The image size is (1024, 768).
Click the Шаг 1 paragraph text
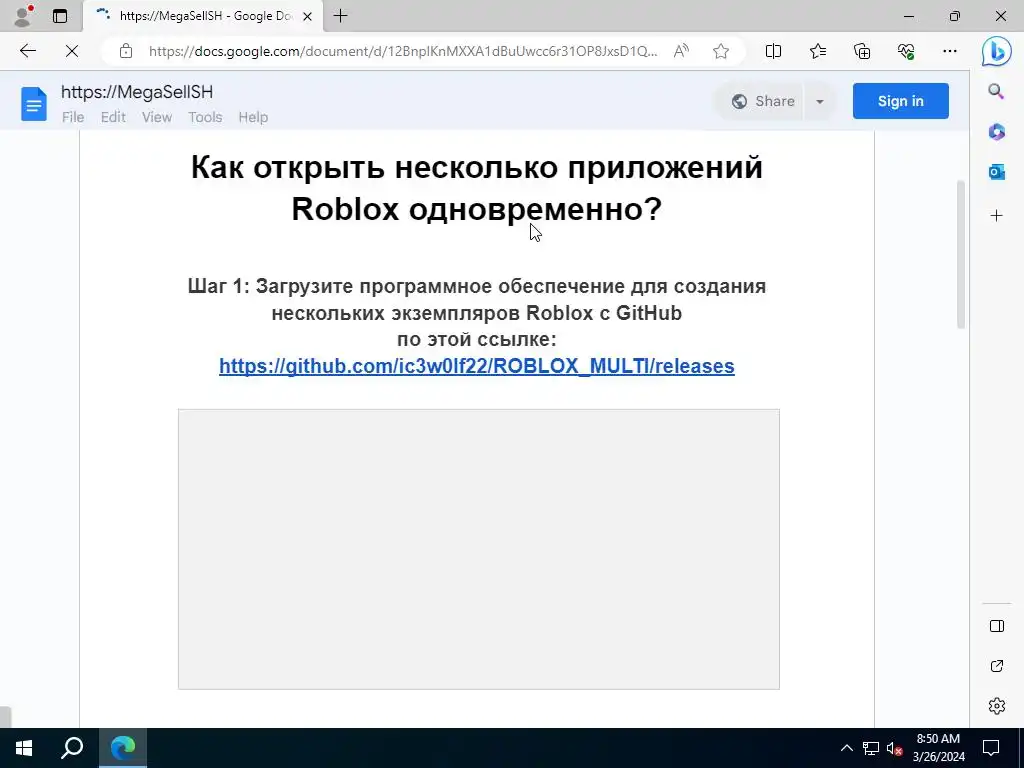click(x=477, y=313)
